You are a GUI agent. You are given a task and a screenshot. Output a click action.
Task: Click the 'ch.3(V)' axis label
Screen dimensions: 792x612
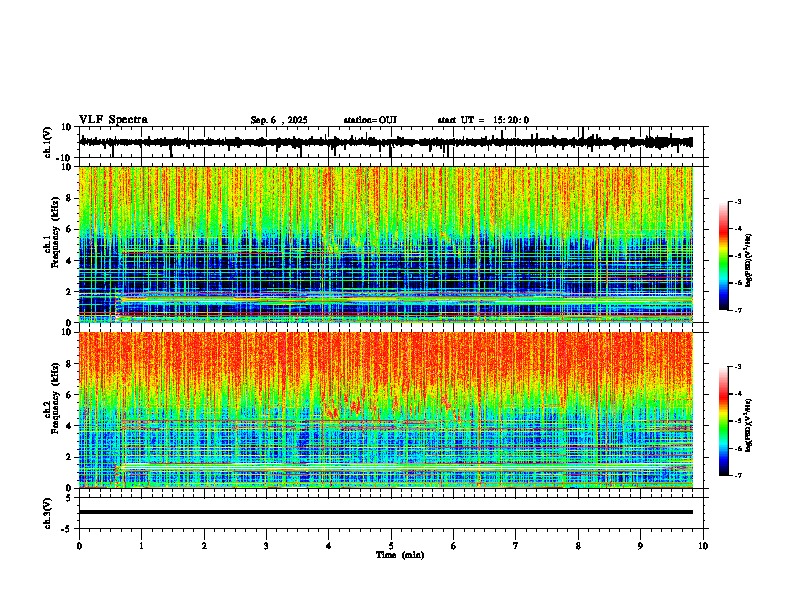click(48, 514)
